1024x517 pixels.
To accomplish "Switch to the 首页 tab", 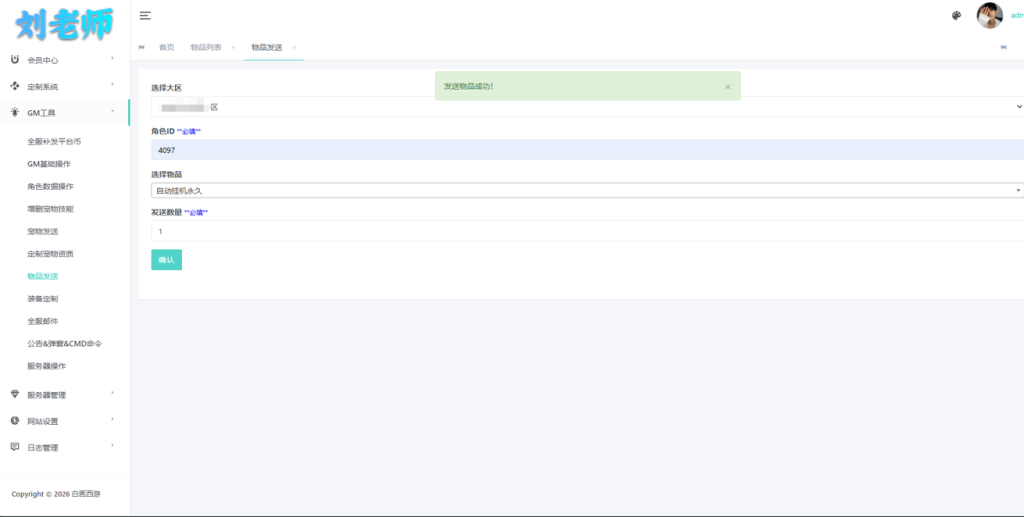I will [167, 48].
